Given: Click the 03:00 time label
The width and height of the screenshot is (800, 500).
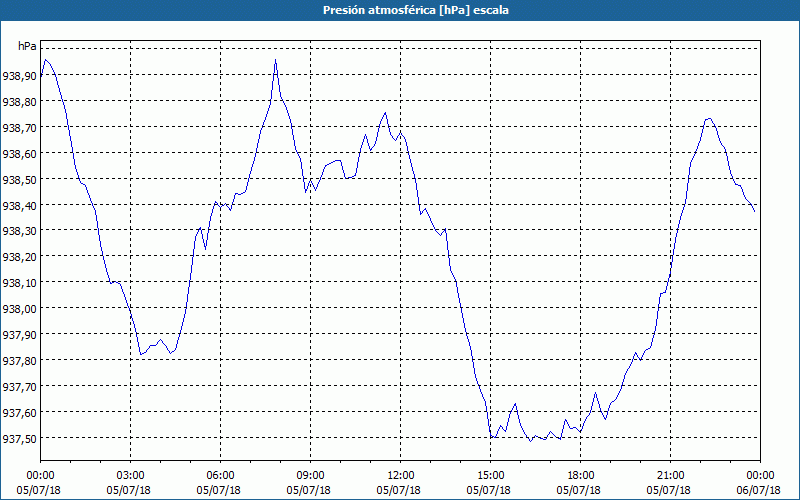Looking at the screenshot, I should (130, 476).
